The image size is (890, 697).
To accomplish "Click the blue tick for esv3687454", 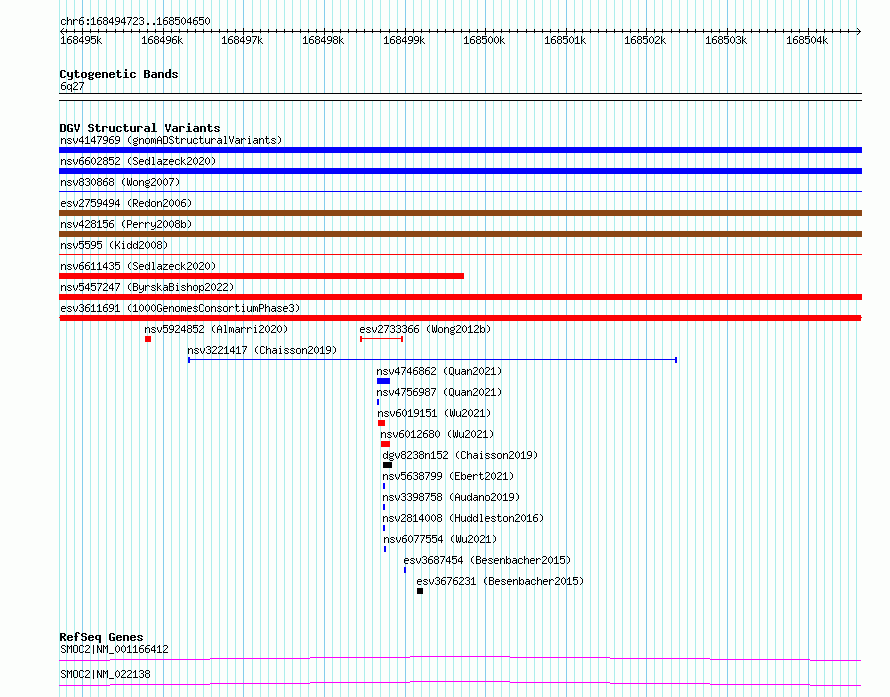I will [x=405, y=570].
